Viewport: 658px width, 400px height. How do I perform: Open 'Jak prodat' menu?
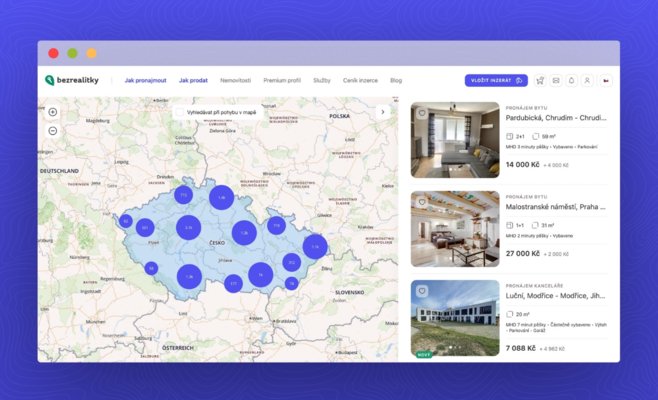tap(194, 80)
